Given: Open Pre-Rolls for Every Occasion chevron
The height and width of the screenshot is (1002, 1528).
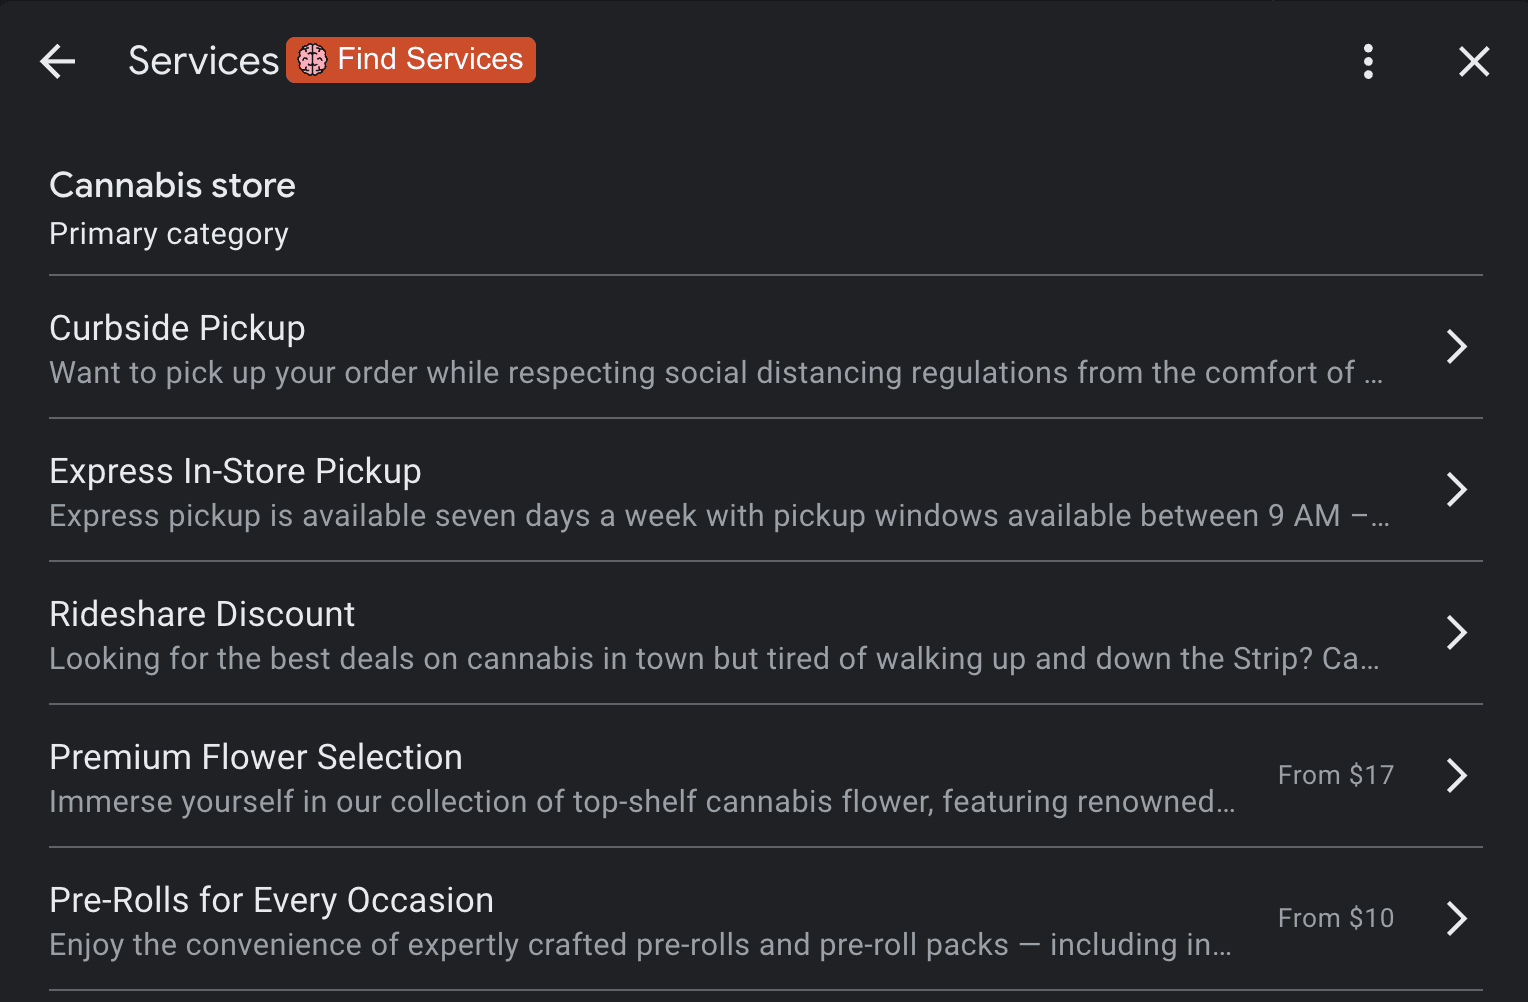Looking at the screenshot, I should [1457, 919].
